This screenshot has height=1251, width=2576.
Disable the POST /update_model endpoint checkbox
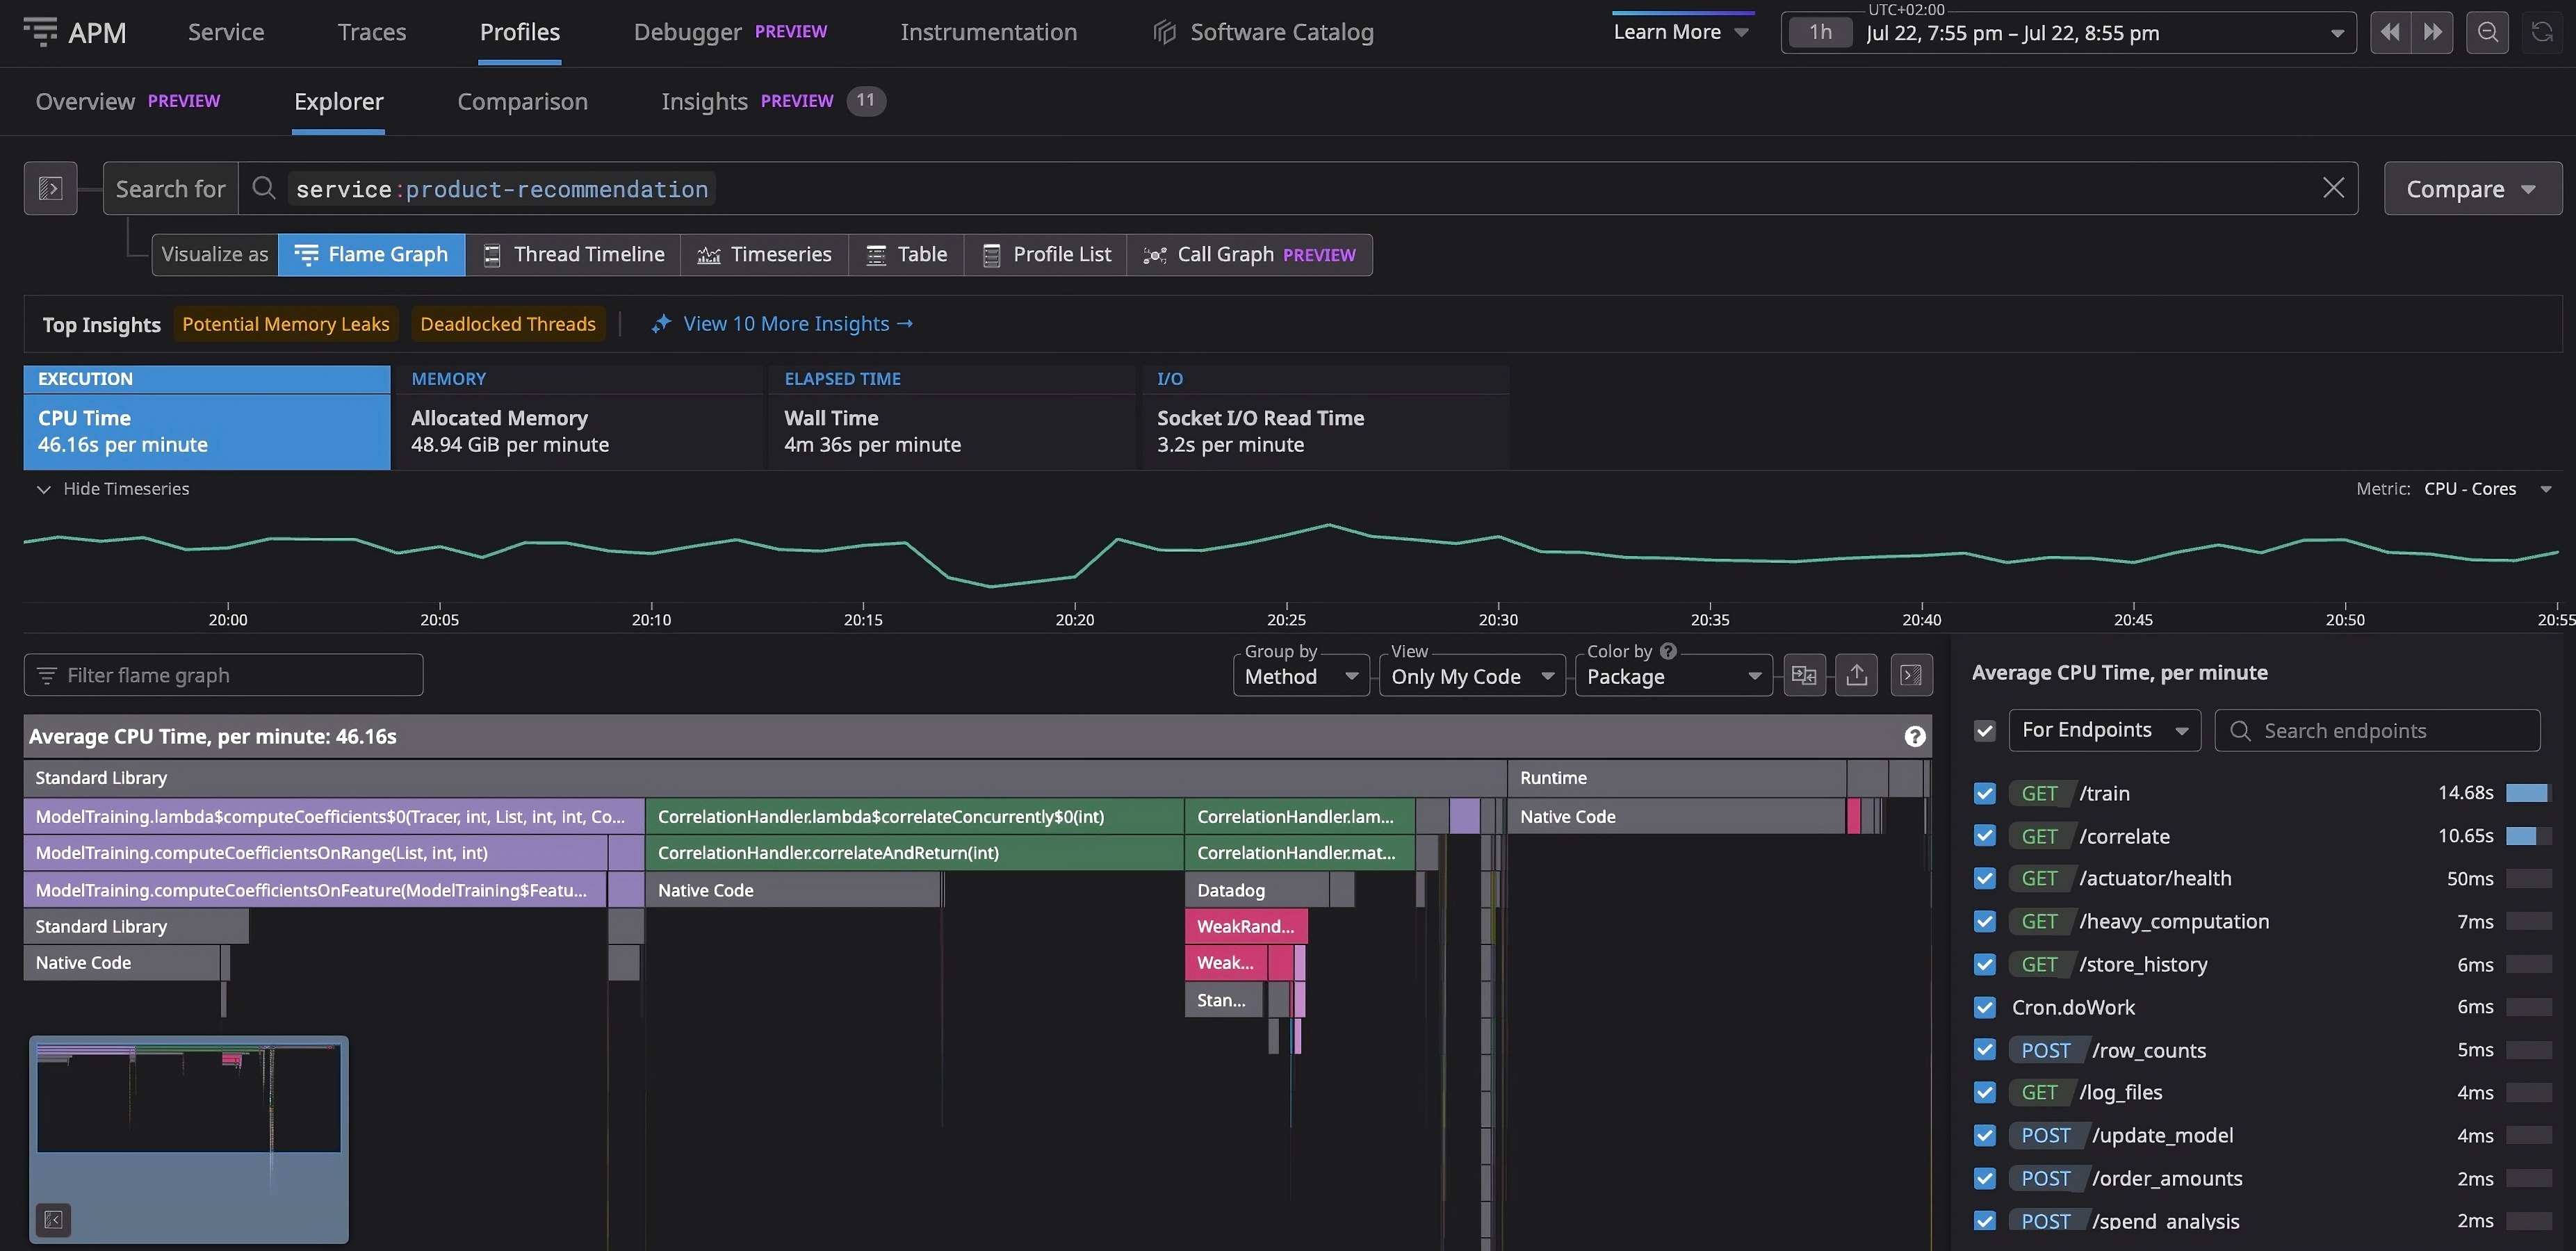1986,1135
